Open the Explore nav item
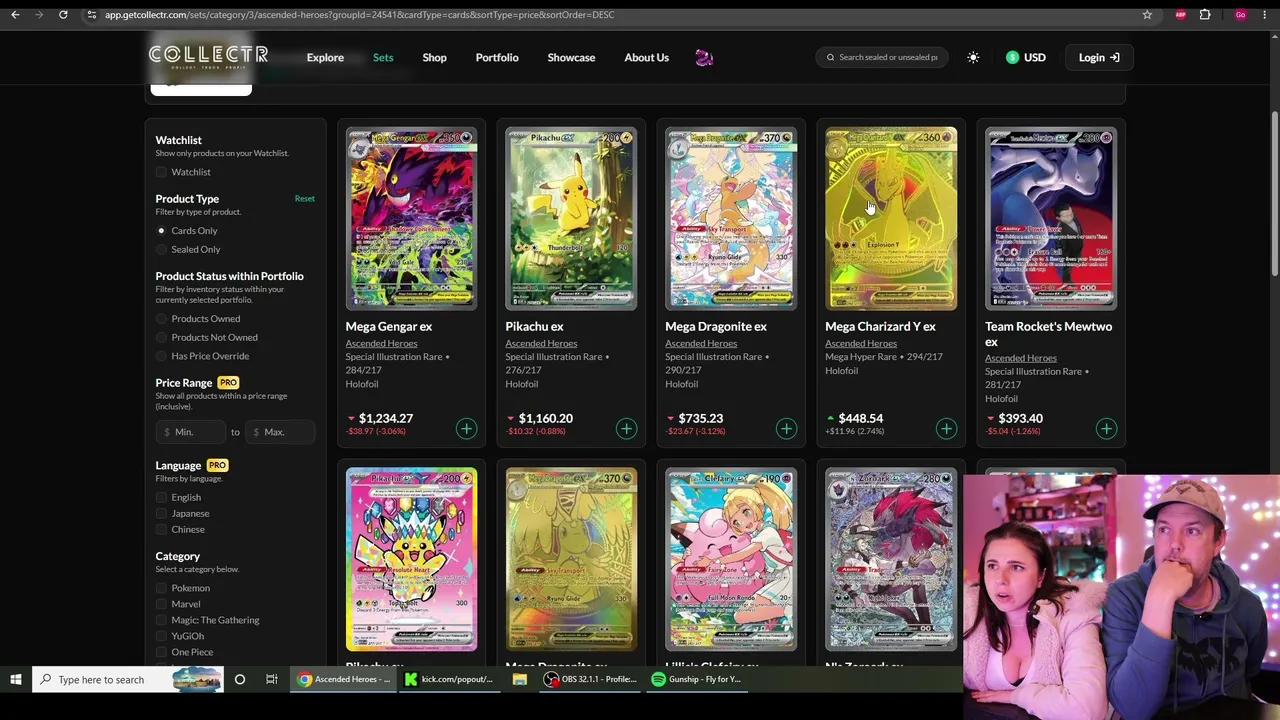This screenshot has width=1280, height=720. pos(325,58)
